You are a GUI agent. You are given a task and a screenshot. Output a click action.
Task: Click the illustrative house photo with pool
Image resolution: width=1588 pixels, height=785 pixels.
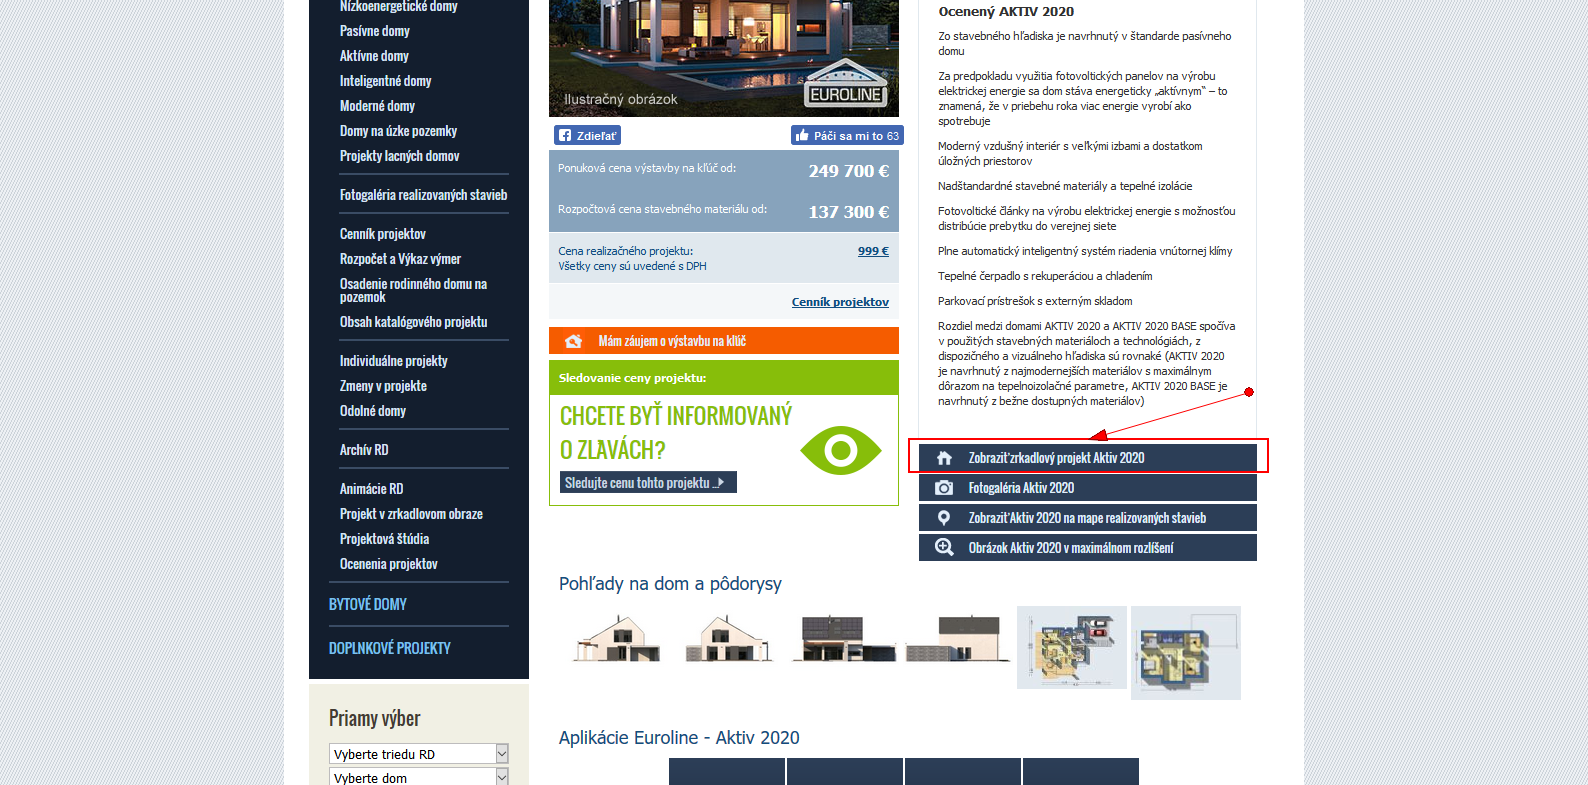coord(724,58)
